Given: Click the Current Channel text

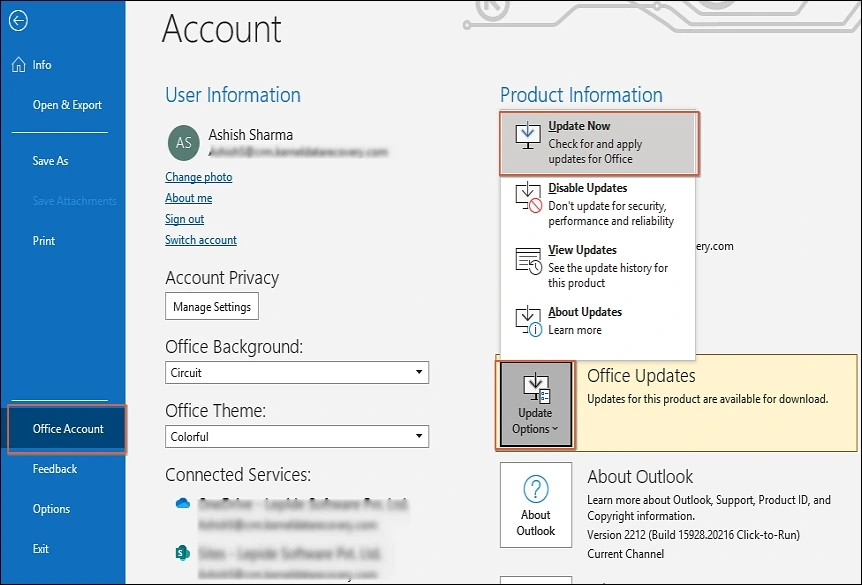Looking at the screenshot, I should click(x=626, y=554).
